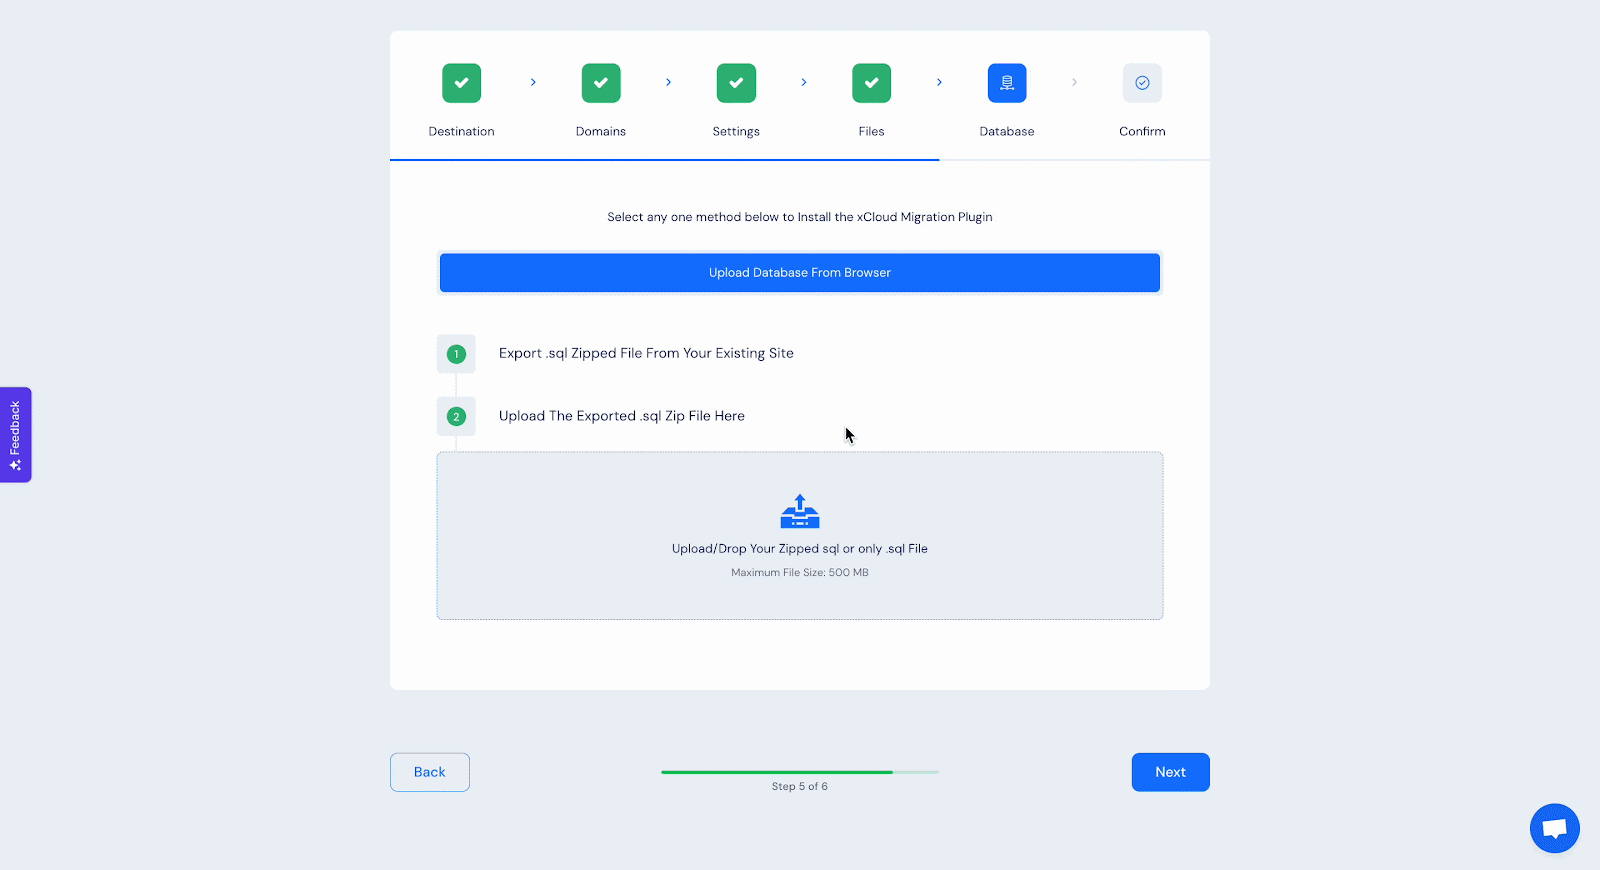The width and height of the screenshot is (1600, 870).
Task: Click the Domains step checkmark icon
Action: (x=600, y=83)
